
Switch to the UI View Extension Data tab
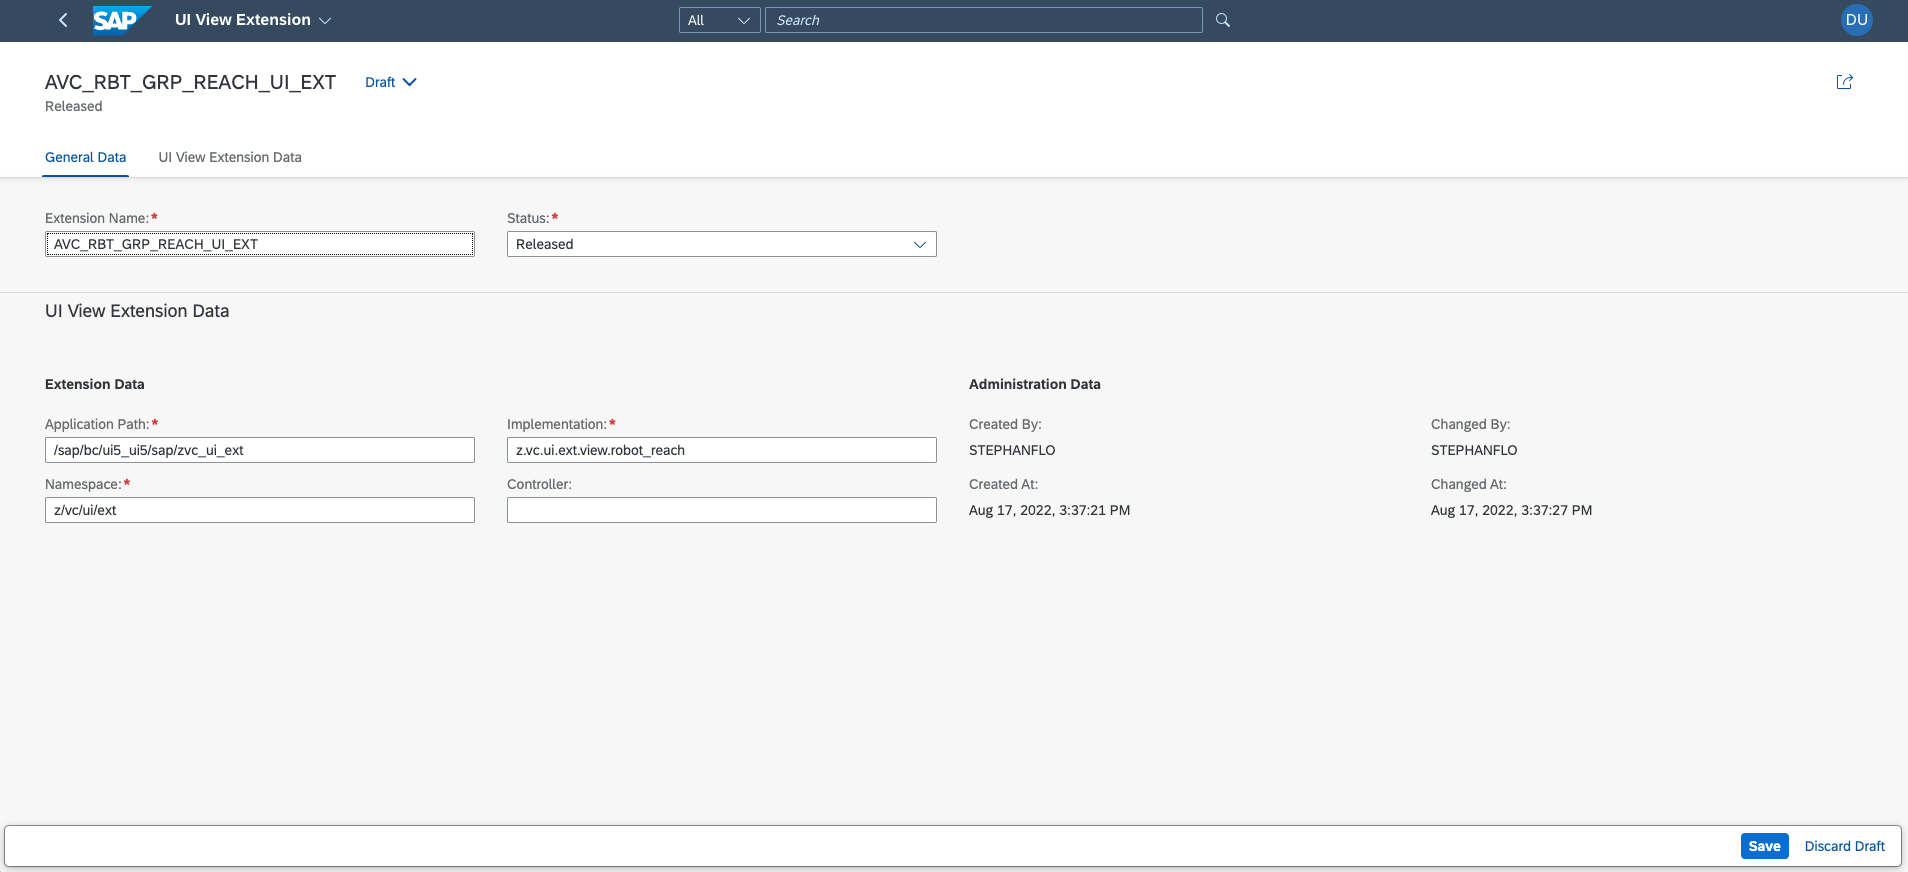point(230,157)
